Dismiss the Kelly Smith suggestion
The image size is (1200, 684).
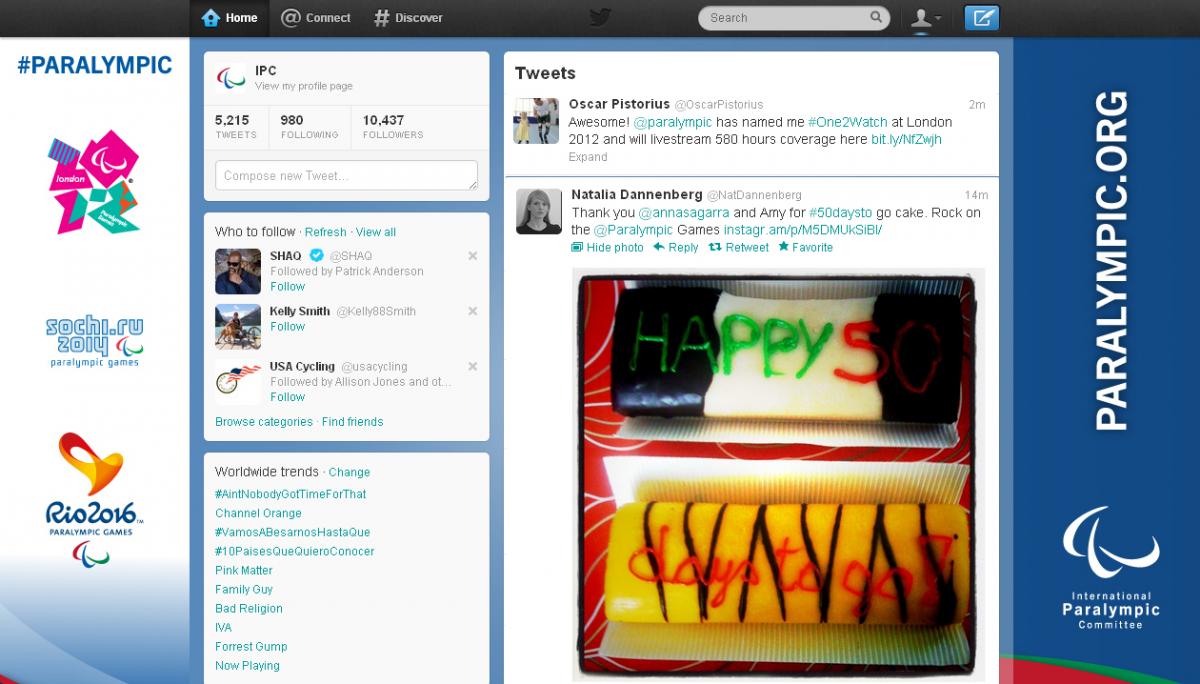(x=473, y=311)
